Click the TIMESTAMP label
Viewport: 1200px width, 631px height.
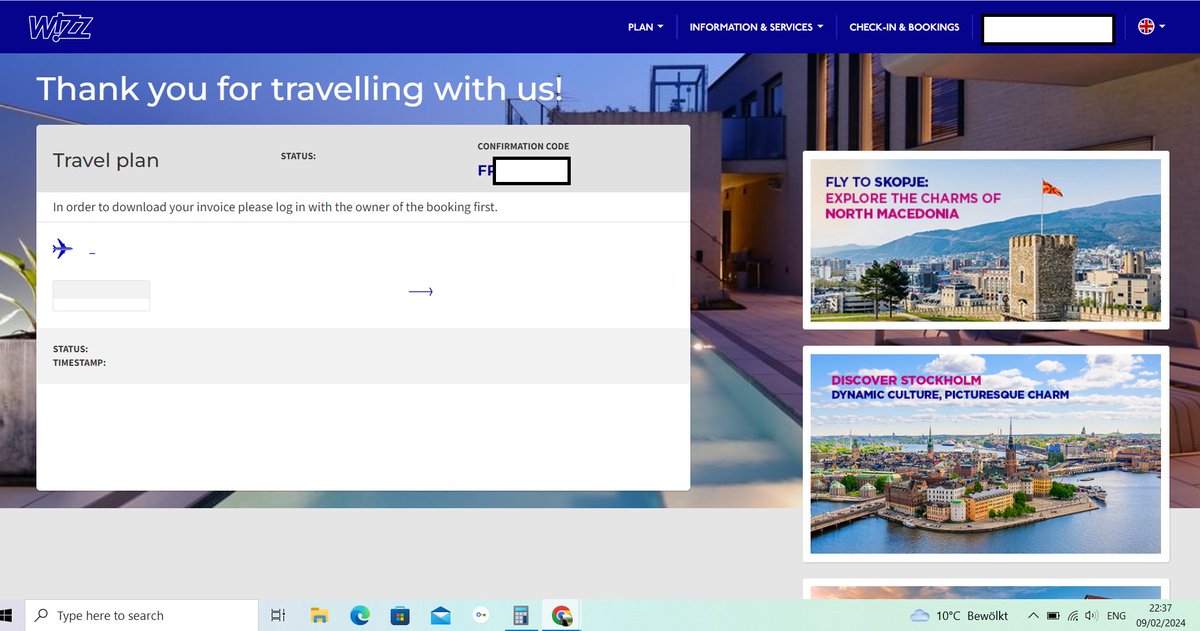tap(79, 363)
